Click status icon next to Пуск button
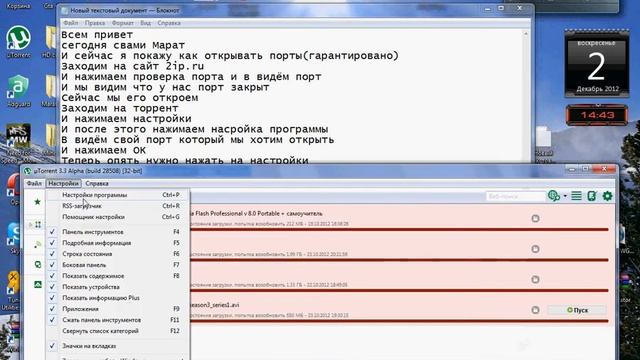Viewport: 640px width, 360px height. [536, 310]
